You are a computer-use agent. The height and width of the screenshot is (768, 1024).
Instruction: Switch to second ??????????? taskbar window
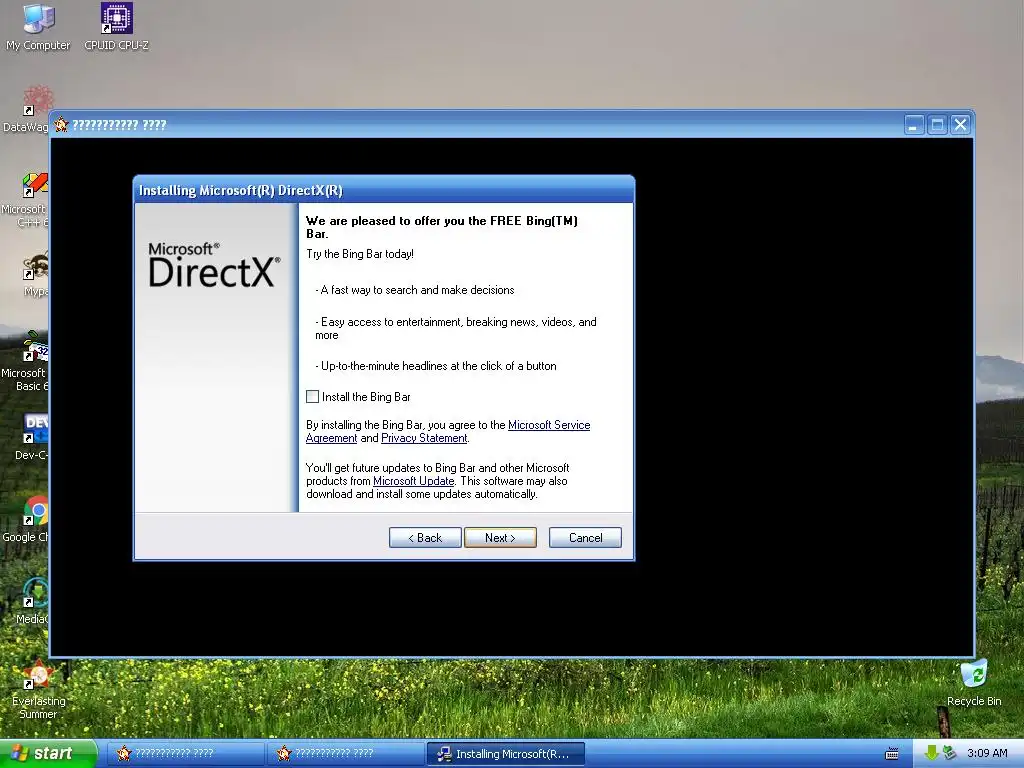click(344, 753)
